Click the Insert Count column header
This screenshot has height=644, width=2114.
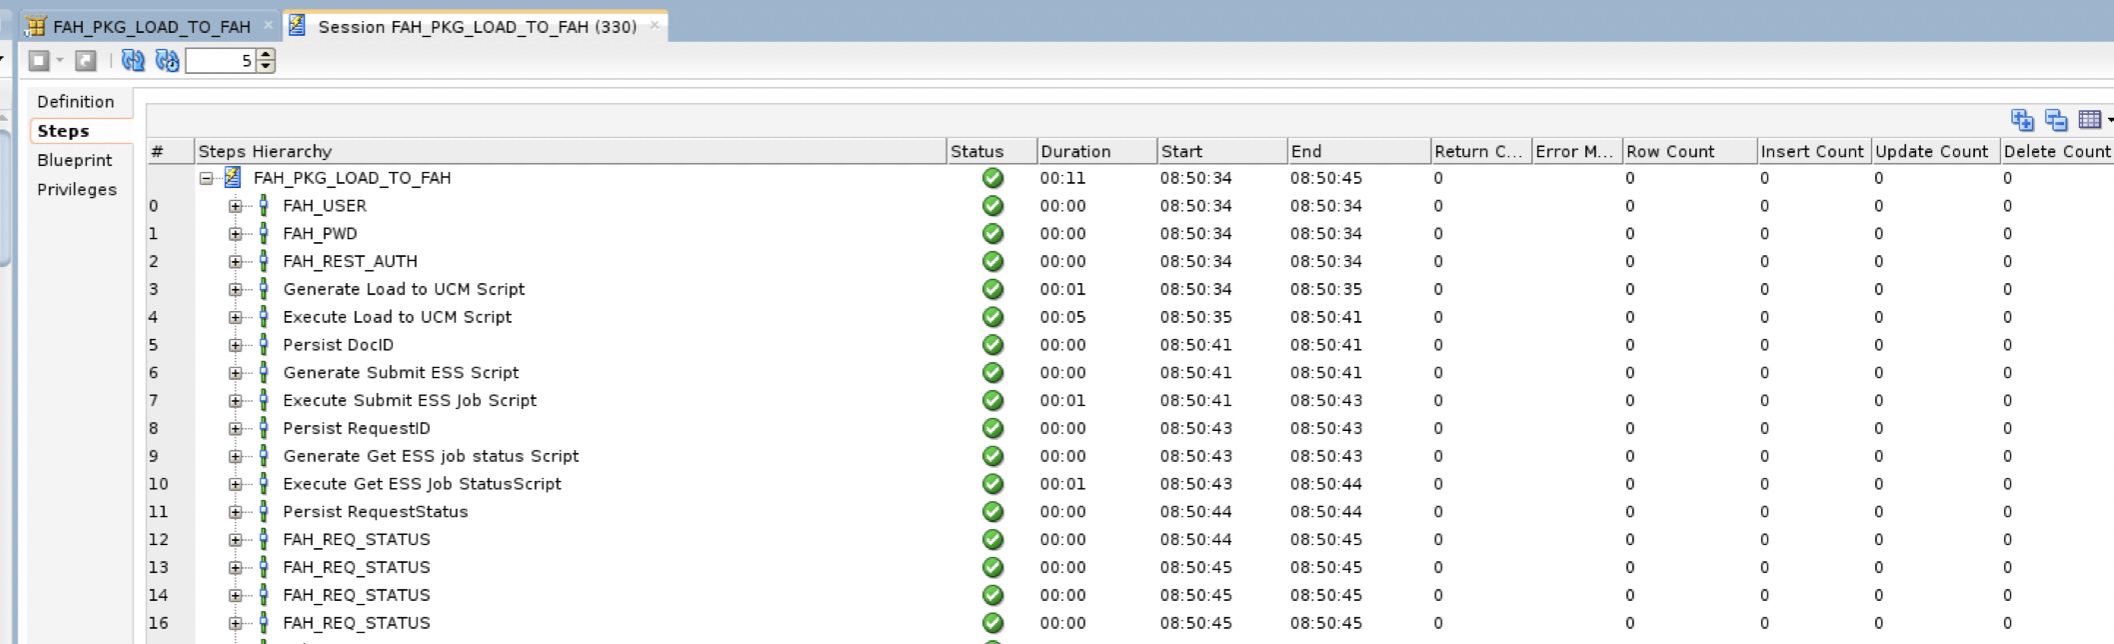1814,151
